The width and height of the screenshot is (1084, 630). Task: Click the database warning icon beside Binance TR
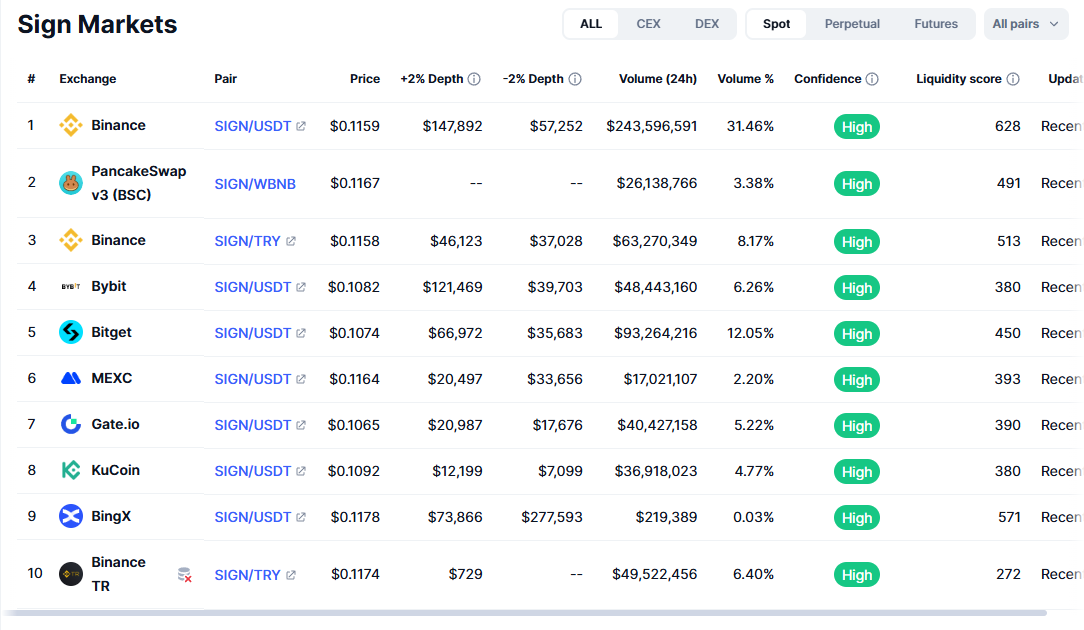click(184, 575)
